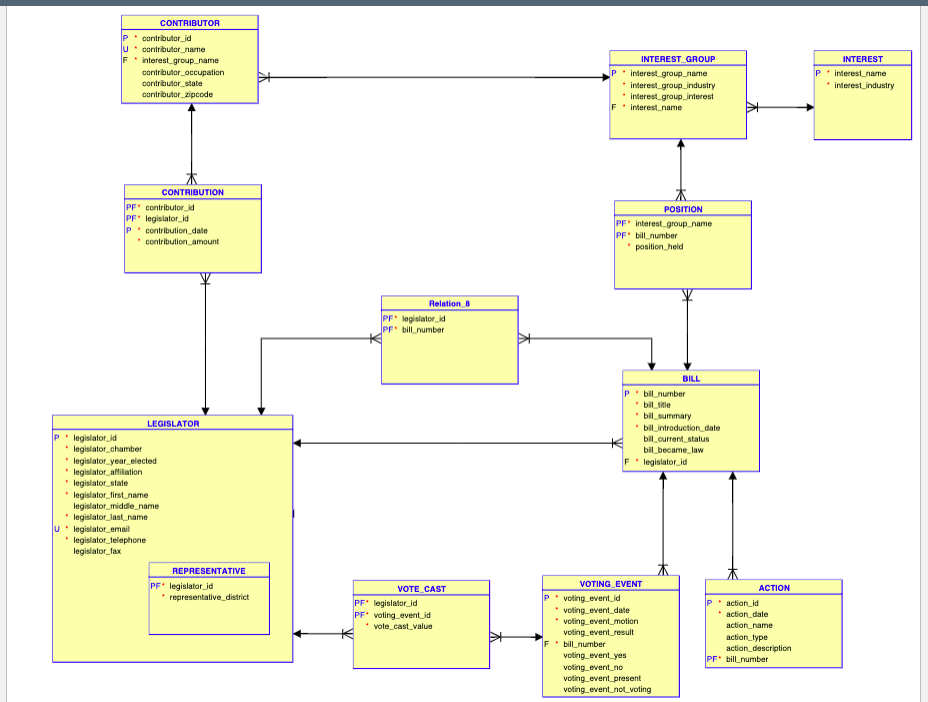This screenshot has width=928, height=702.
Task: Click voting_event_motion attribute
Action: click(601, 621)
